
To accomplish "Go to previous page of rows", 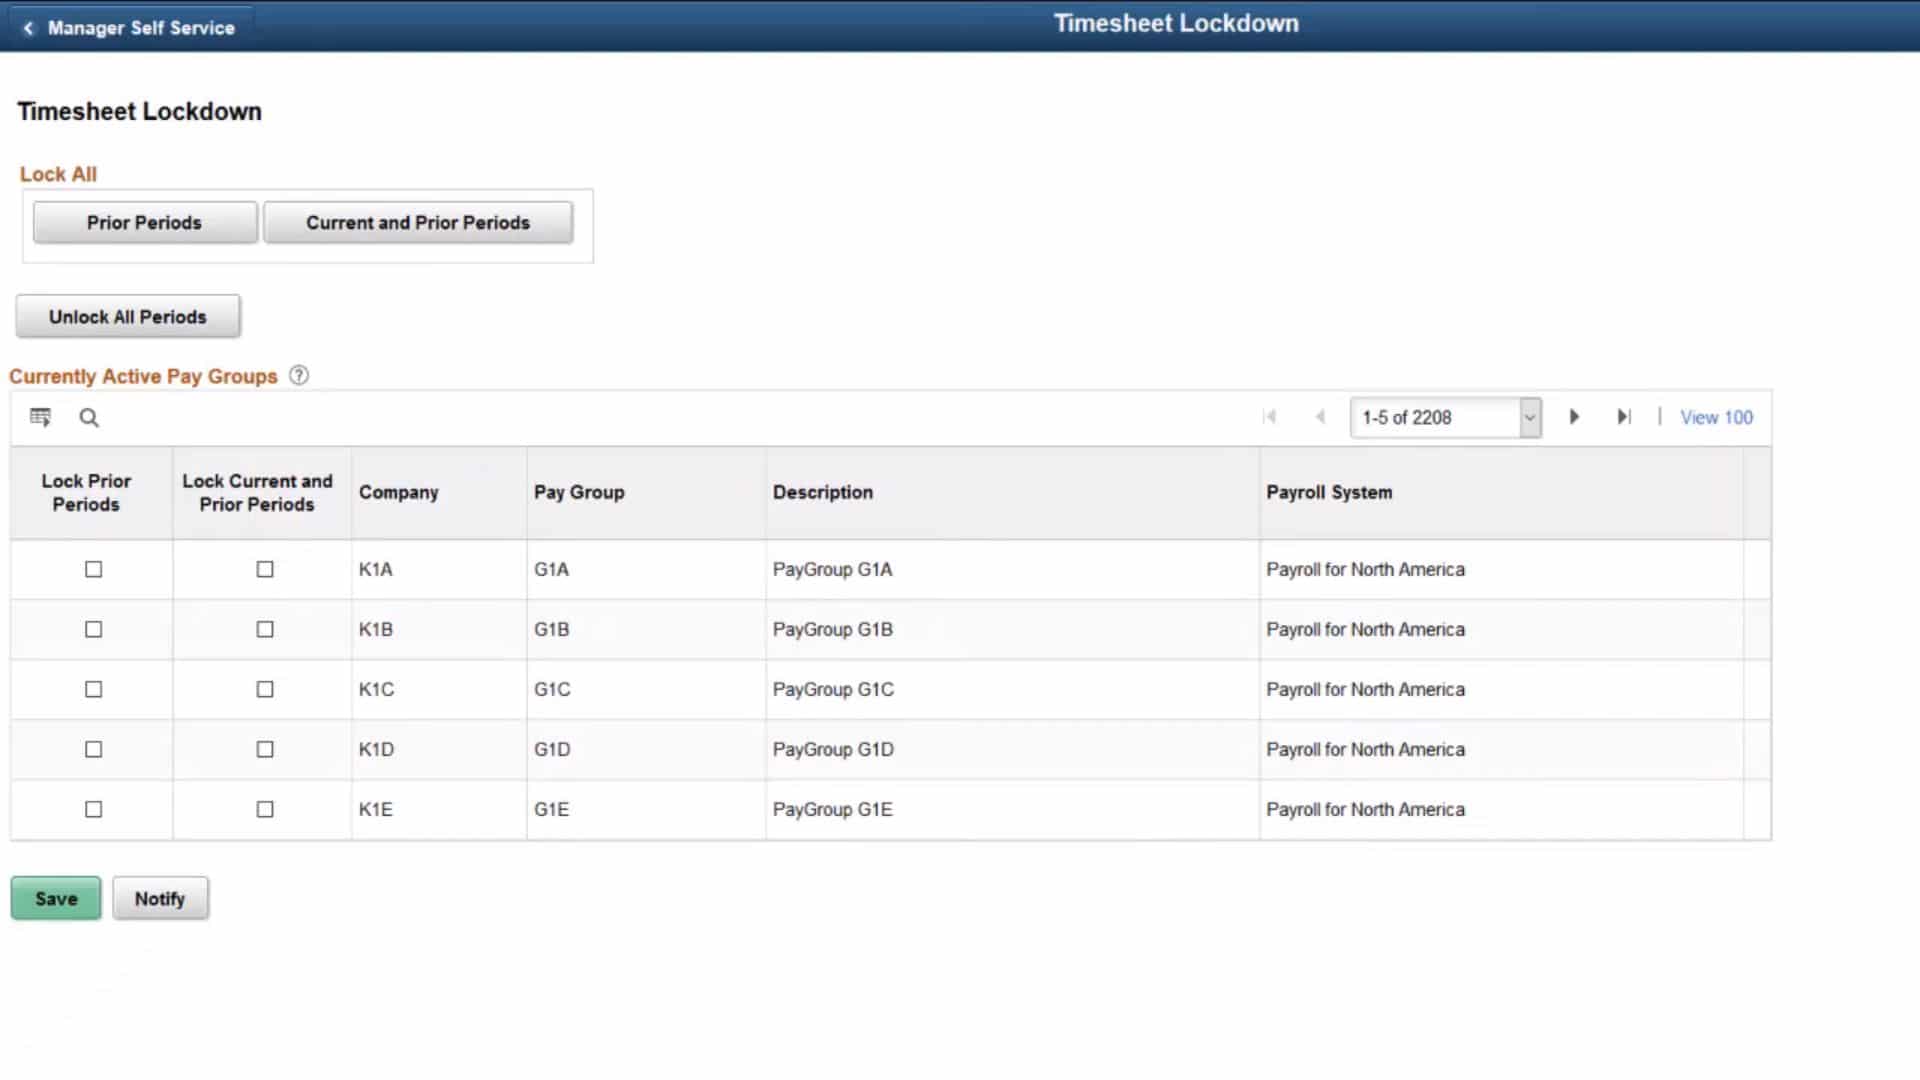I will click(x=1320, y=417).
